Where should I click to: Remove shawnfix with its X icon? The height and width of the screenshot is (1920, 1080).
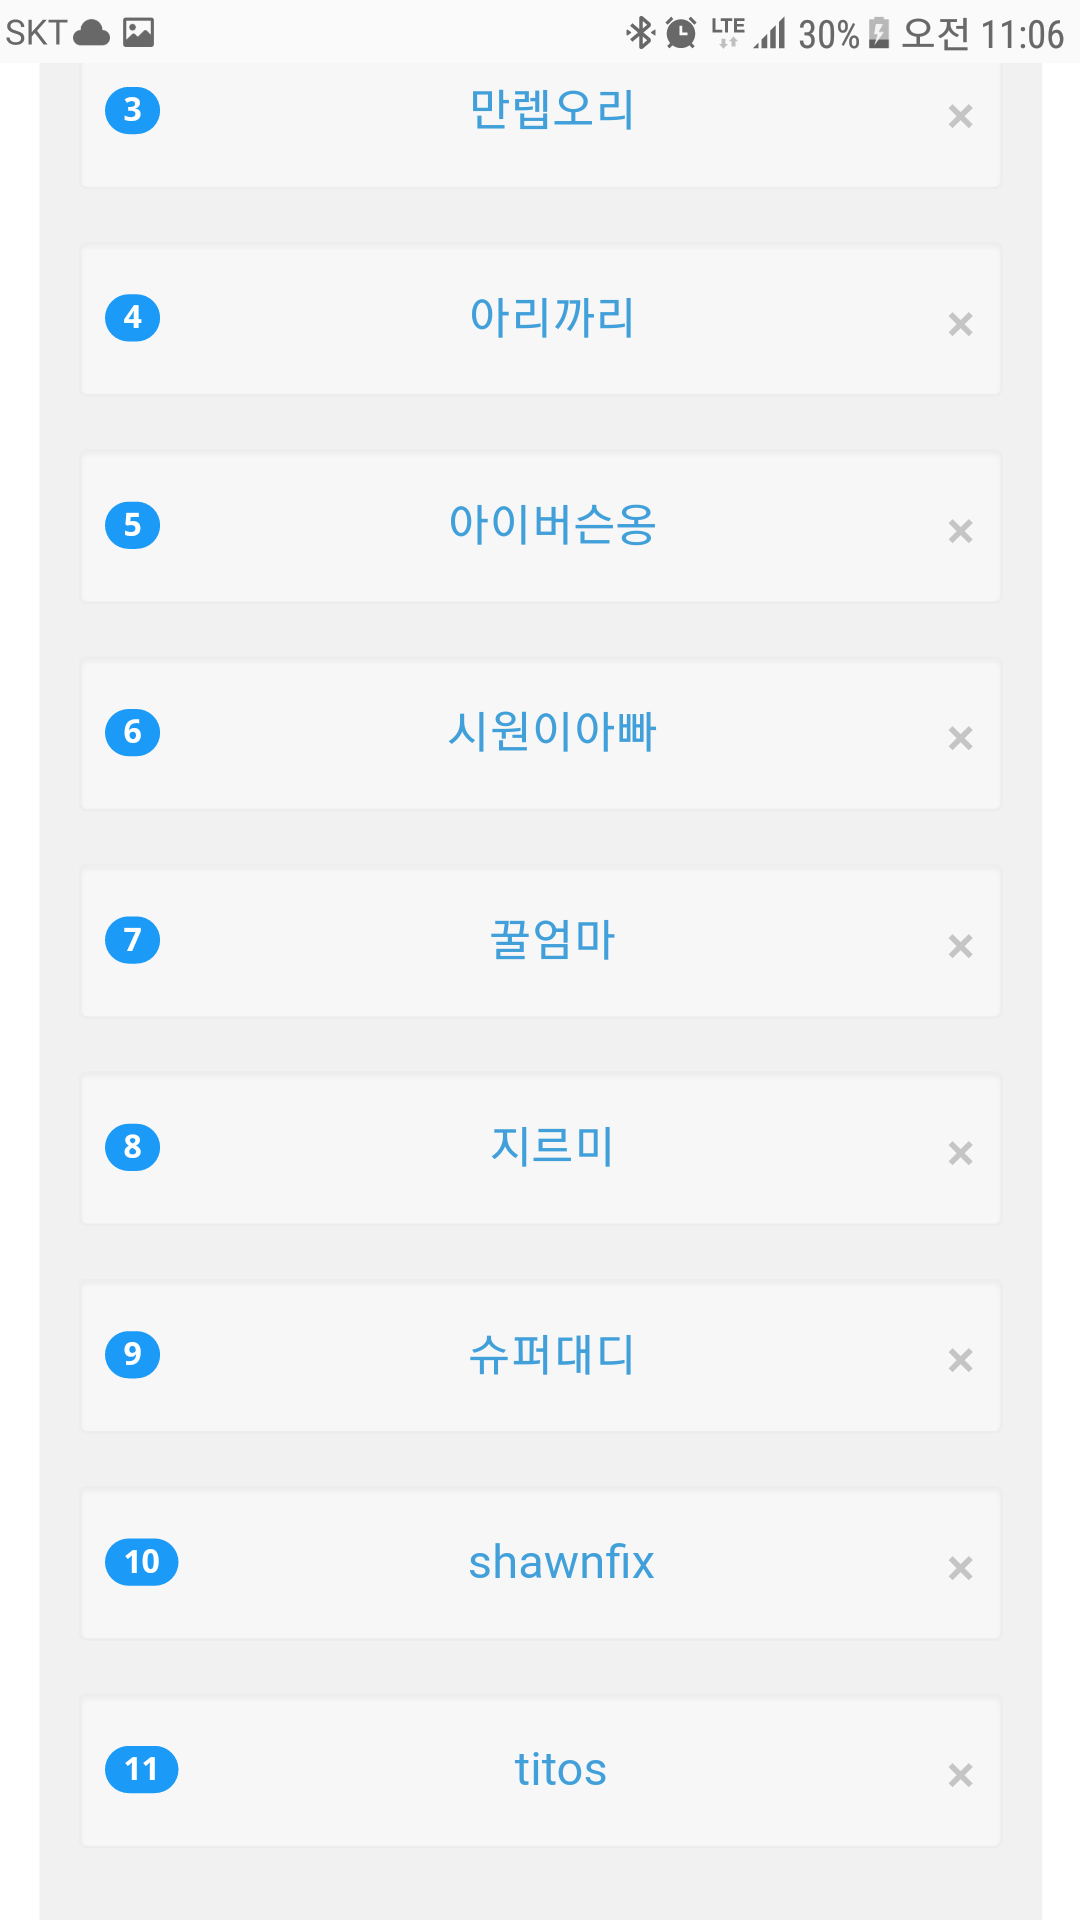(x=960, y=1568)
